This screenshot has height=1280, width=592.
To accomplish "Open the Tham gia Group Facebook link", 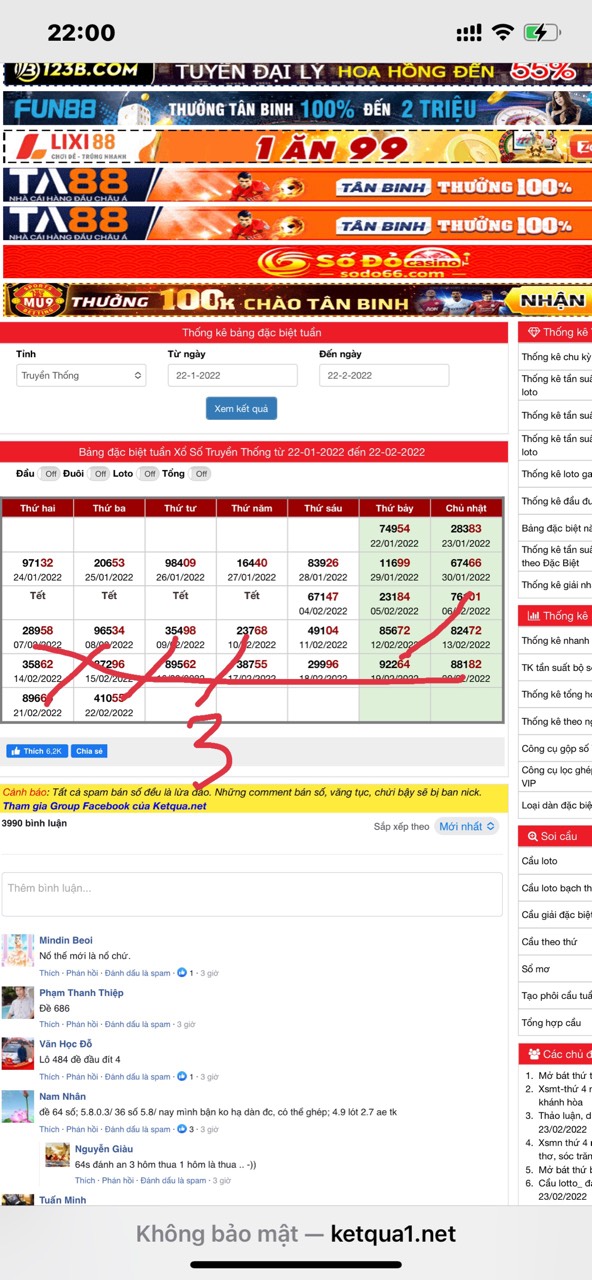I will (x=105, y=806).
